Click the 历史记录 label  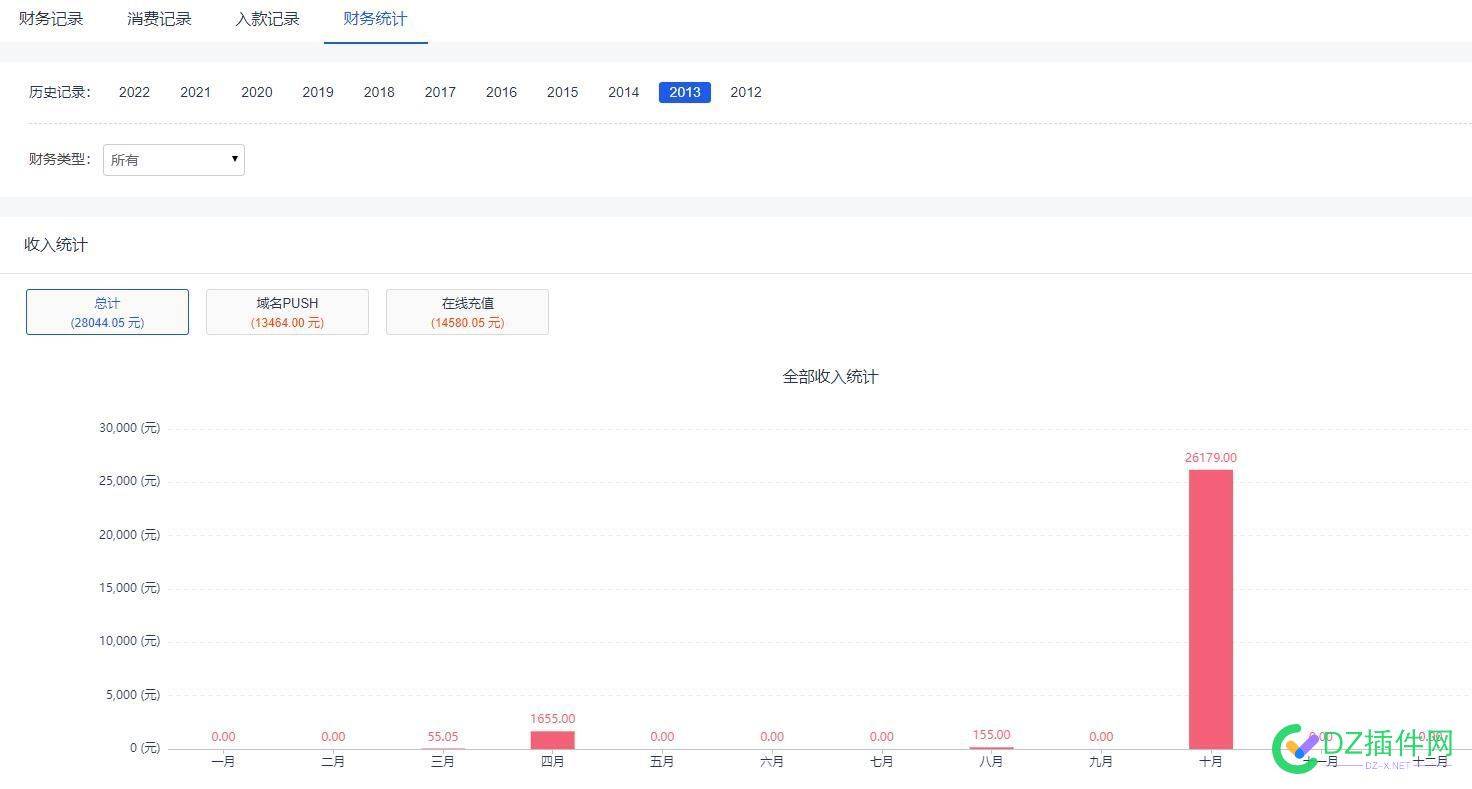59,92
